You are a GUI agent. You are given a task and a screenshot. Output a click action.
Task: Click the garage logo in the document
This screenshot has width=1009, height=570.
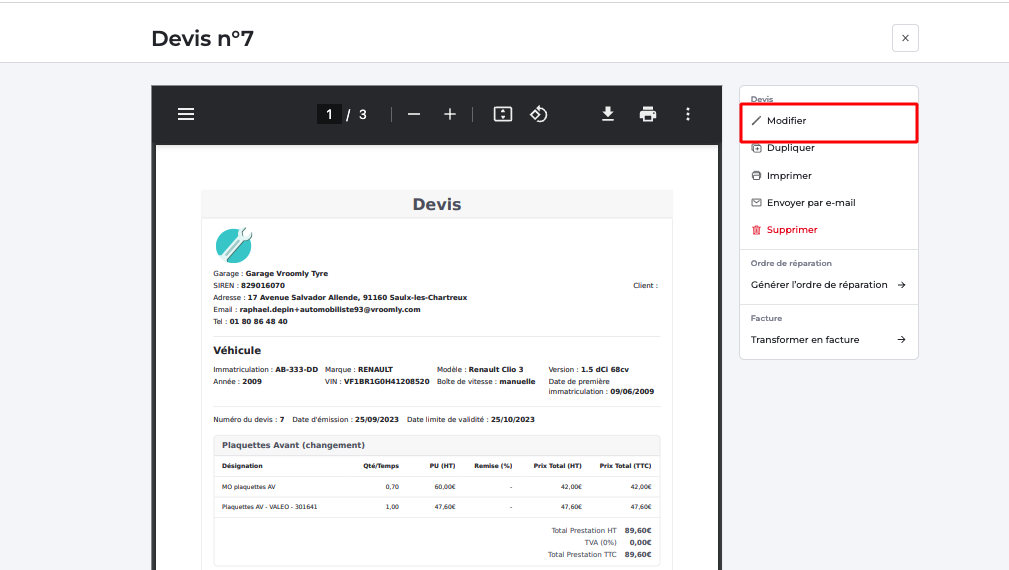(x=233, y=246)
